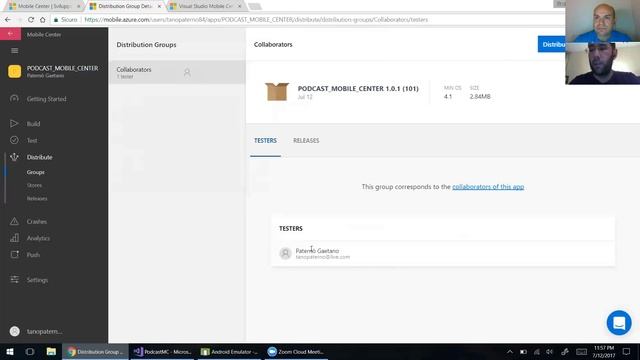Select Distribute in the sidebar
This screenshot has height=360, width=640.
(39, 157)
